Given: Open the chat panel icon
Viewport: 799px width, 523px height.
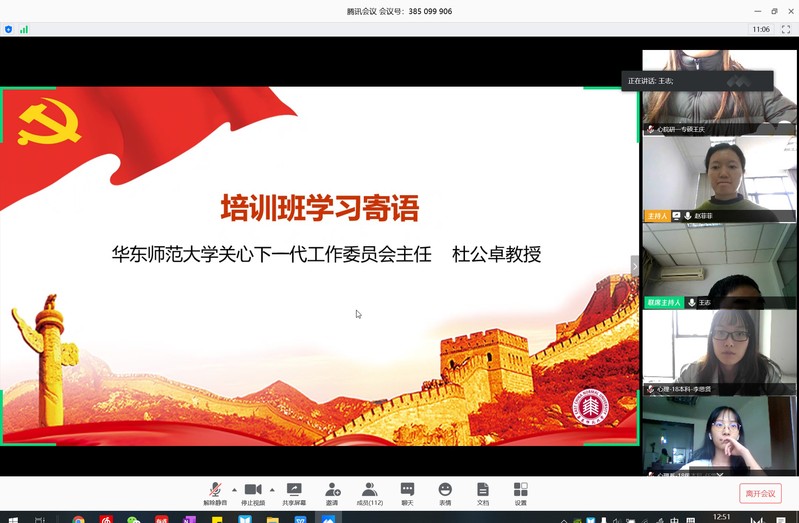Looking at the screenshot, I should tap(407, 490).
